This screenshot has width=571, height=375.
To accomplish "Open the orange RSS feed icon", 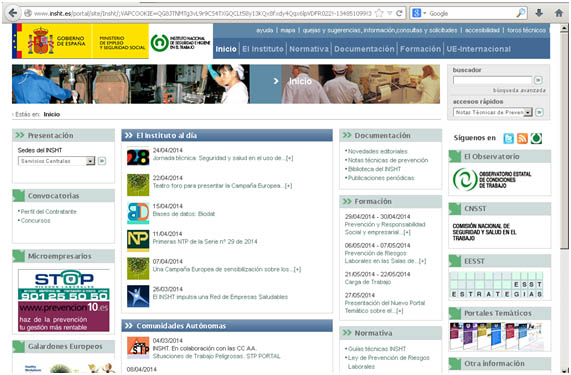I will pyautogui.click(x=522, y=138).
